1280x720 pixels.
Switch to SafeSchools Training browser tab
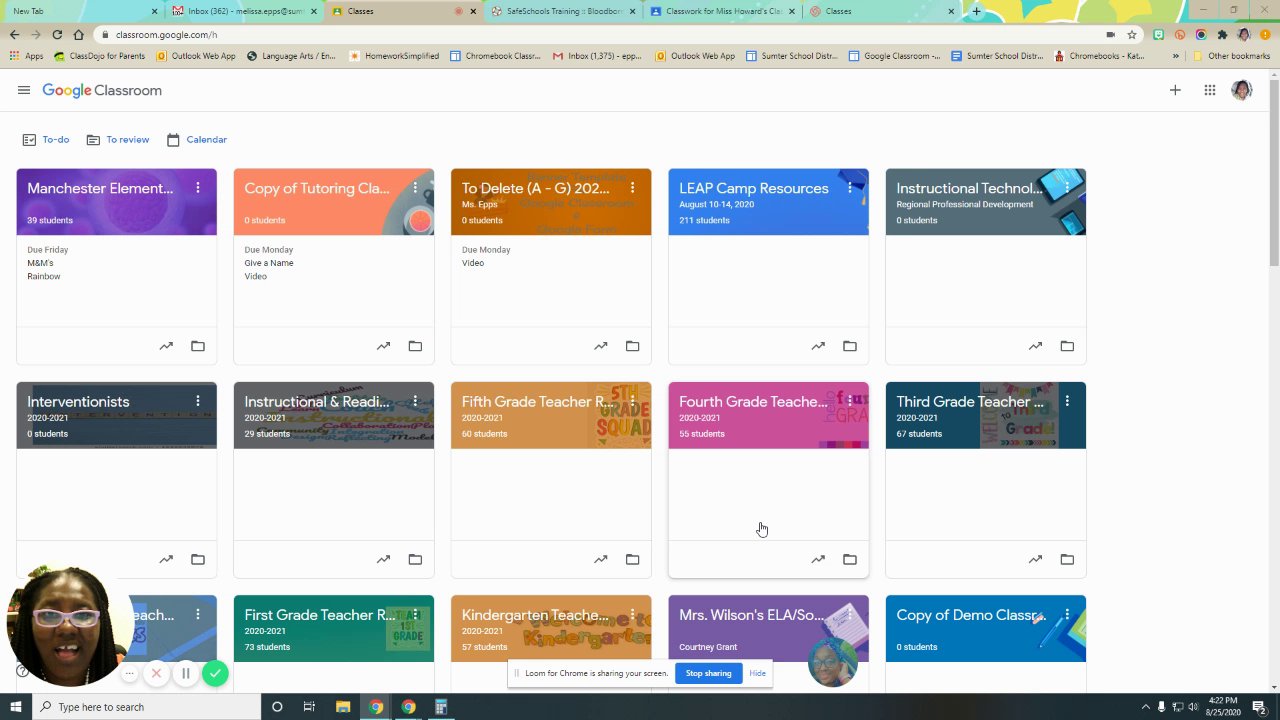563,11
